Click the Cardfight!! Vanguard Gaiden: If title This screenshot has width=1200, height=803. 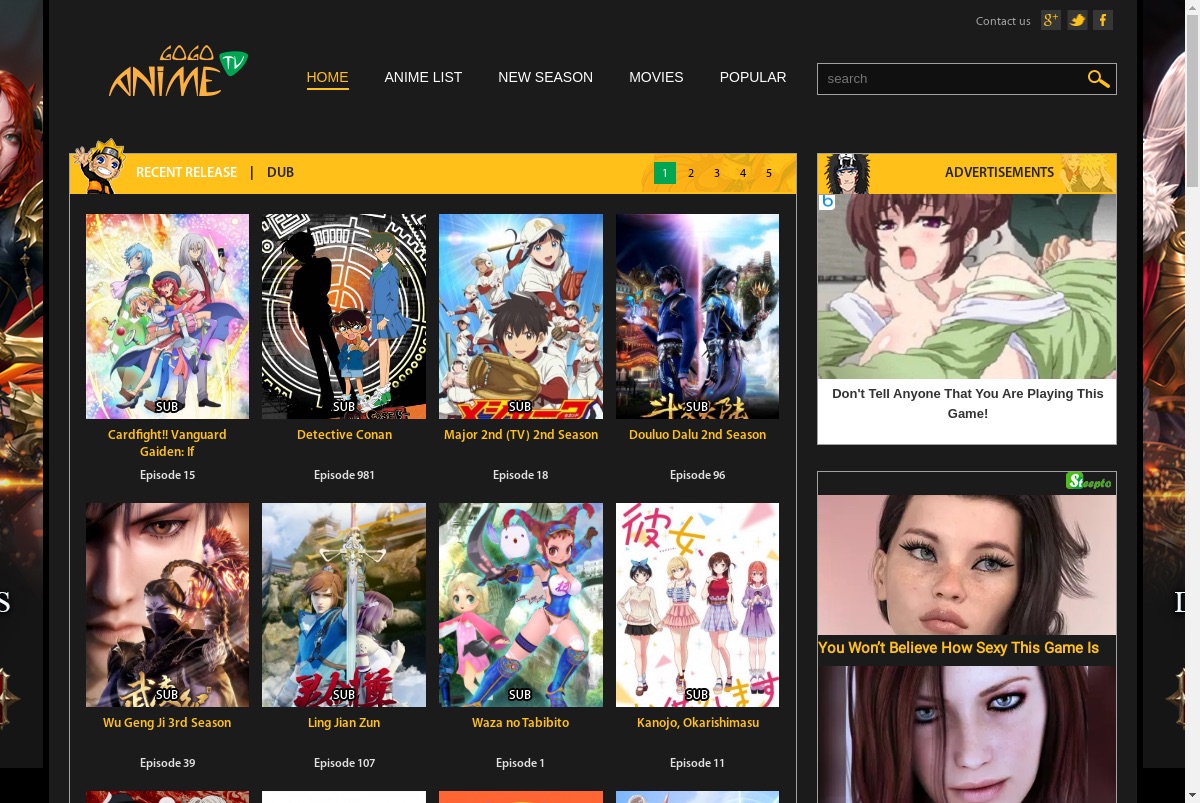(167, 443)
